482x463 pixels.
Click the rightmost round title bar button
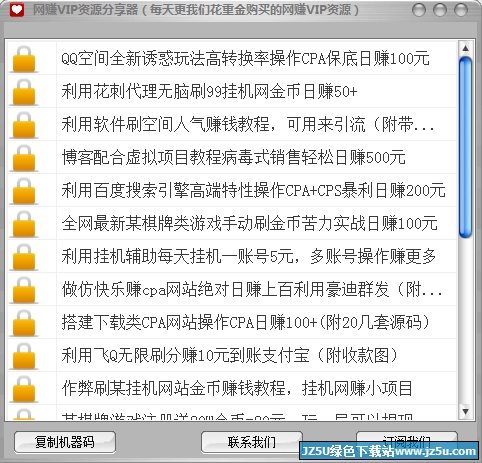coord(461,10)
